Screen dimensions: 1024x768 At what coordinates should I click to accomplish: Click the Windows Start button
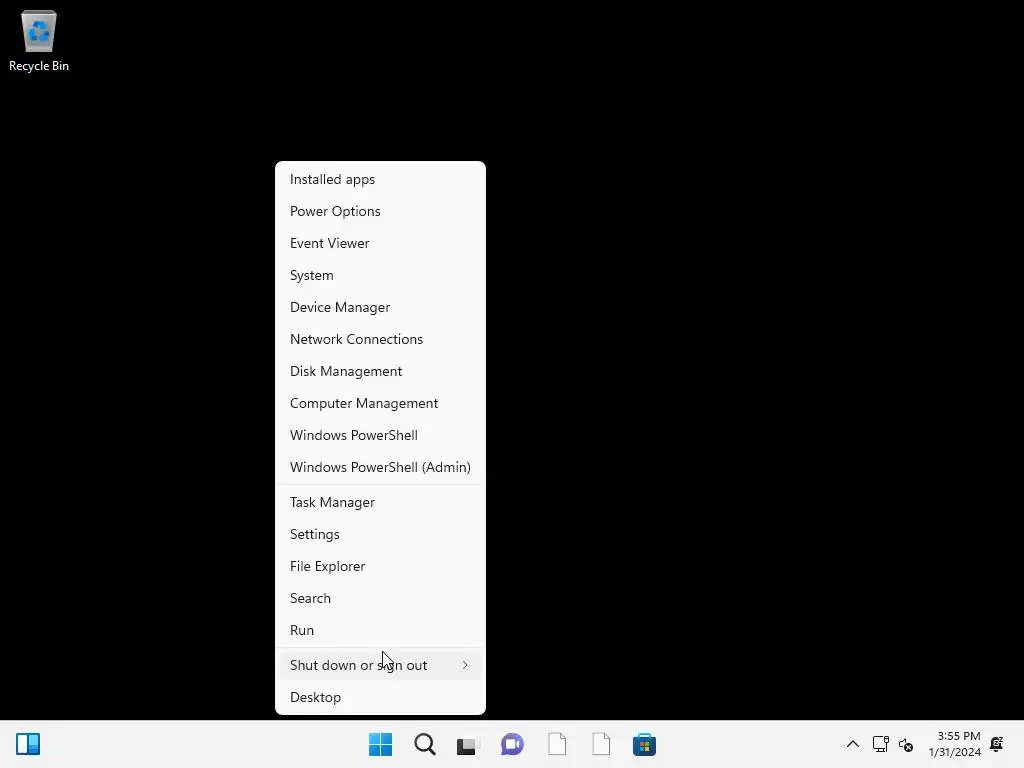(x=380, y=744)
